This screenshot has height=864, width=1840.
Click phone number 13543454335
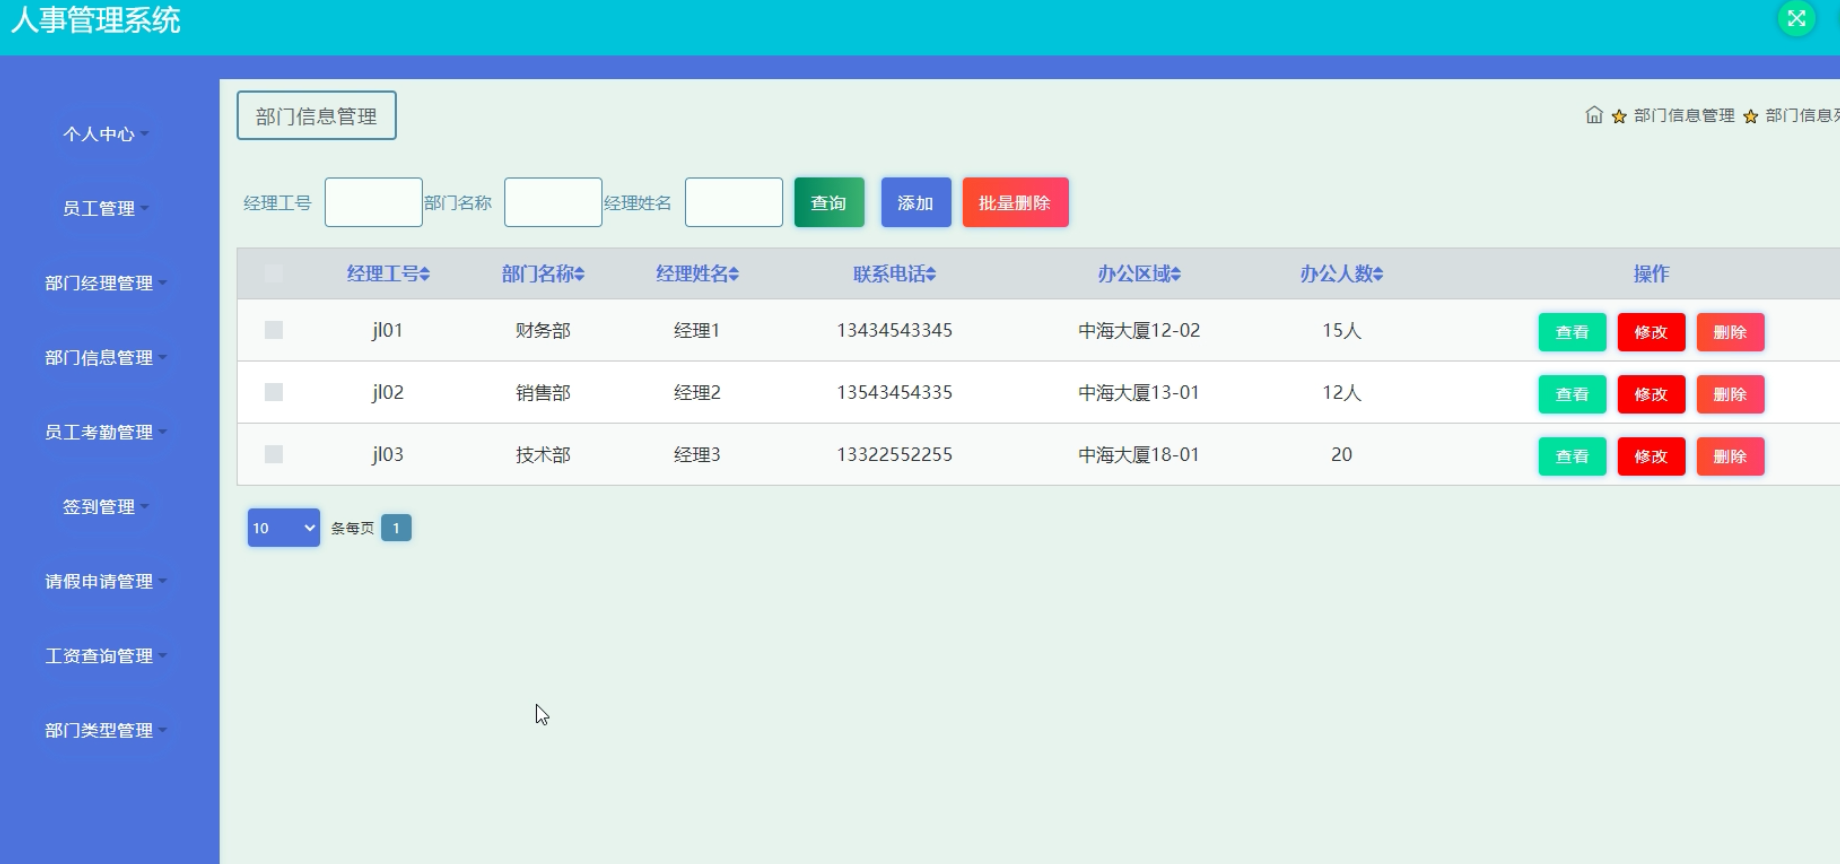point(894,392)
